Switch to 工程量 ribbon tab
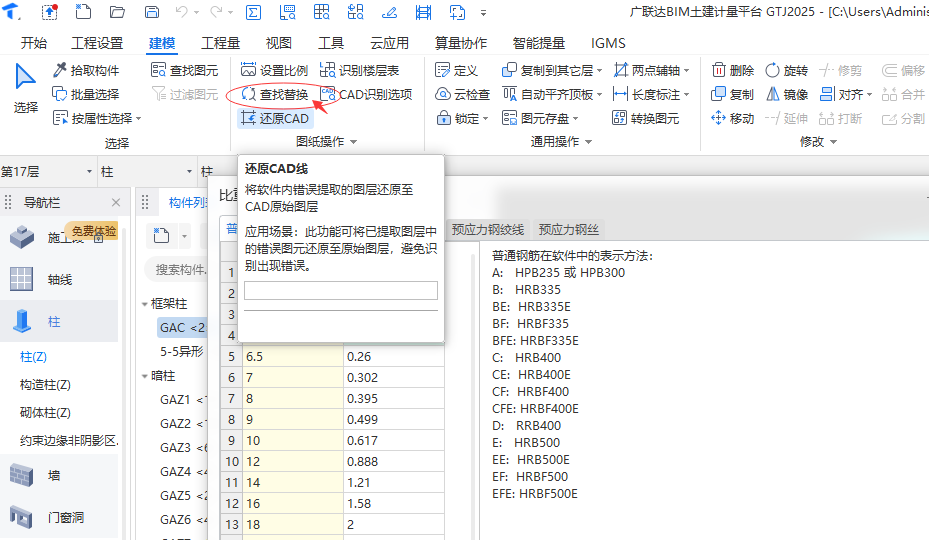The height and width of the screenshot is (540, 929). click(220, 43)
